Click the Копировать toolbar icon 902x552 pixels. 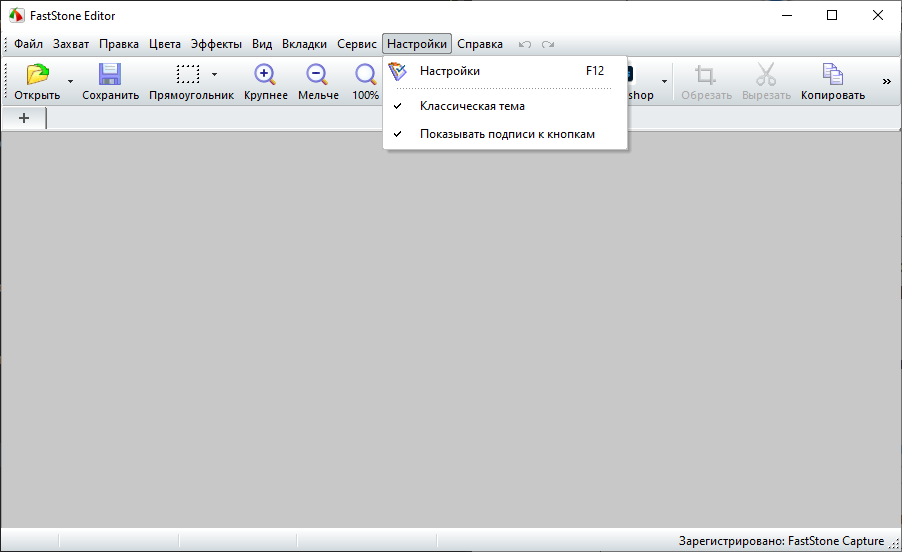tap(832, 75)
